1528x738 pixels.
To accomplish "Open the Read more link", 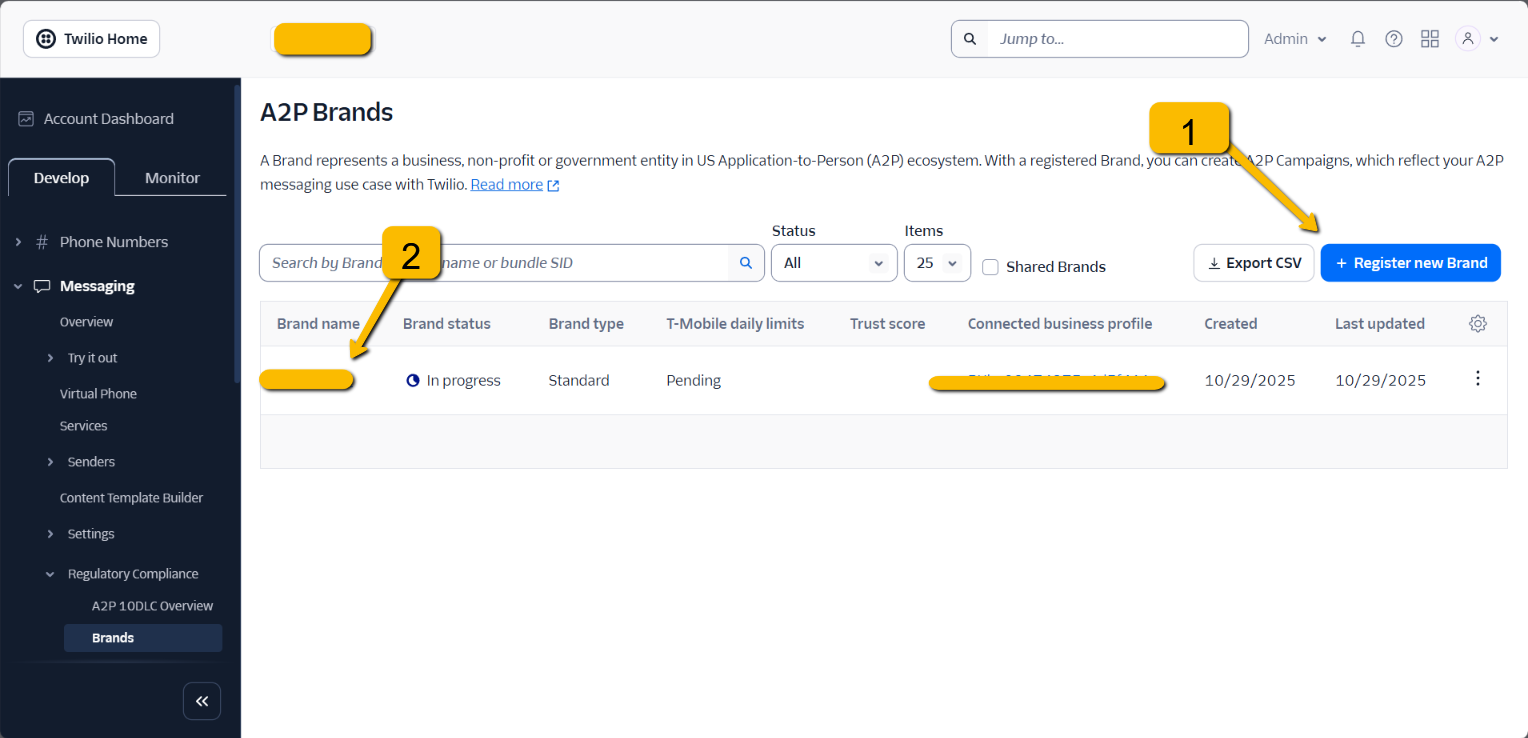I will pyautogui.click(x=506, y=184).
